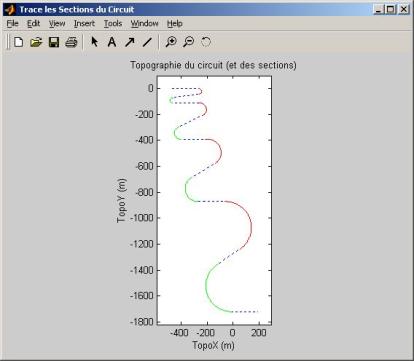Open a file with the folder icon
414x361 pixels.
tap(36, 42)
